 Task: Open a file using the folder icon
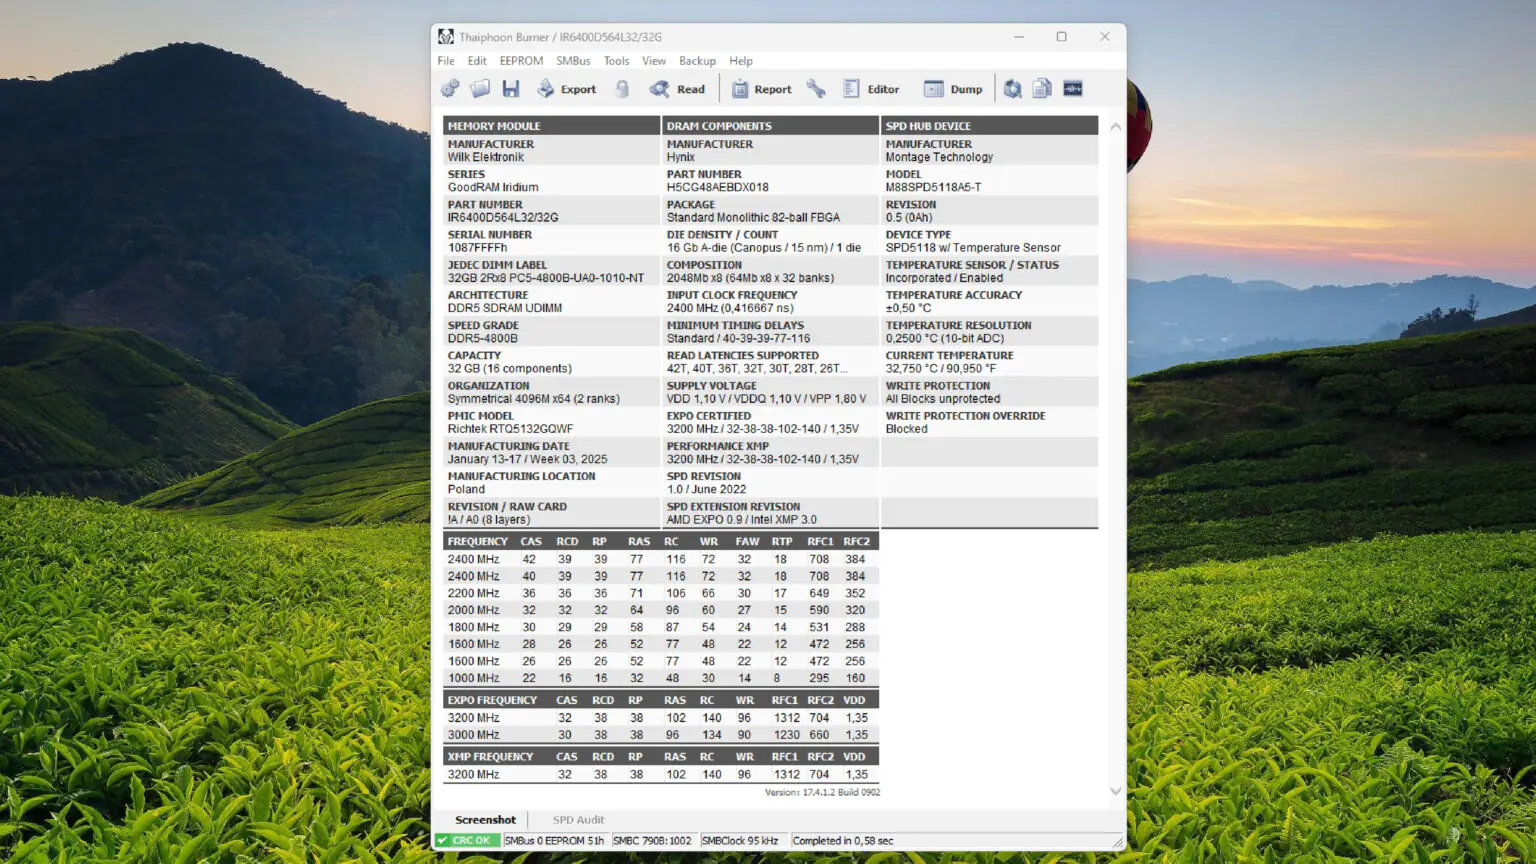[480, 88]
